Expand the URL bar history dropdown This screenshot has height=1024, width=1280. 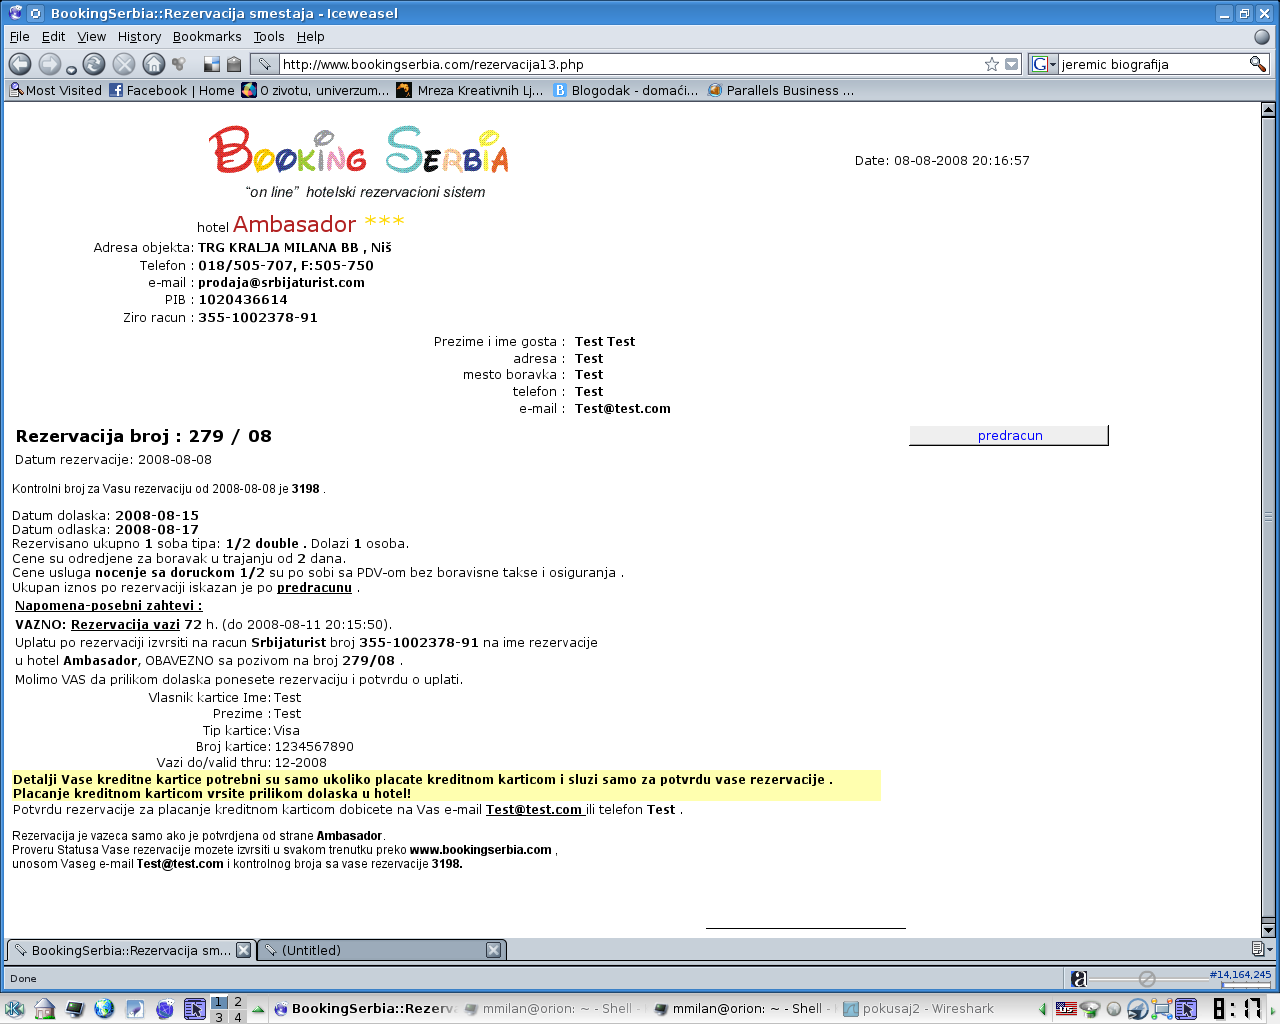pos(1011,64)
